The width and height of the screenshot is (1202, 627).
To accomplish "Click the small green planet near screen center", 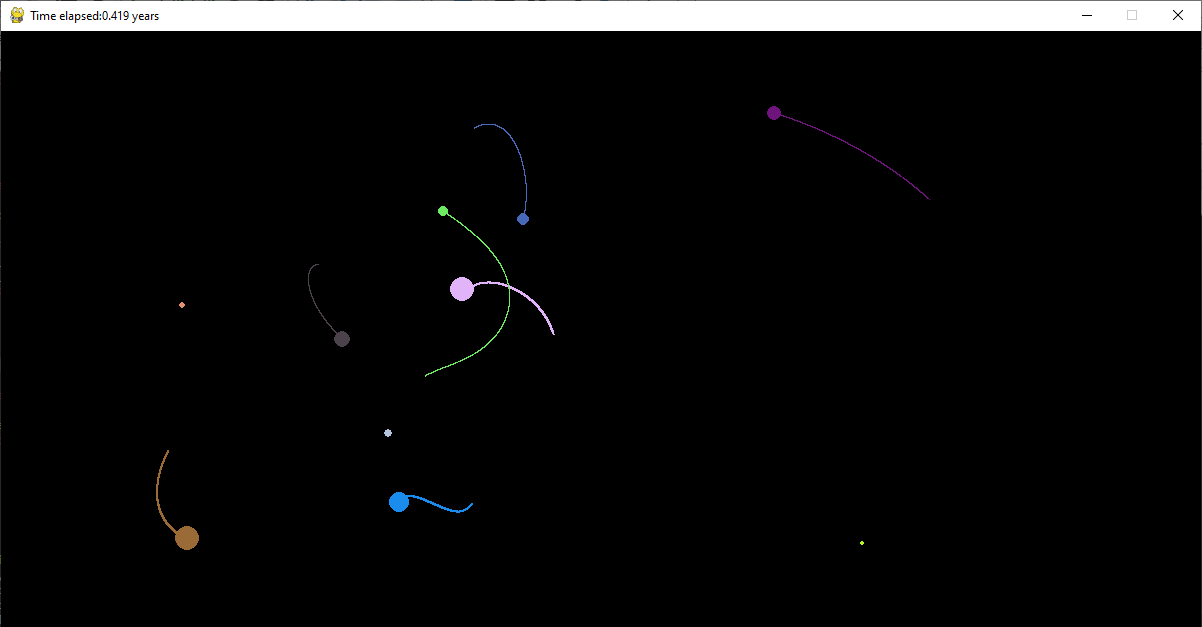I will tap(442, 210).
